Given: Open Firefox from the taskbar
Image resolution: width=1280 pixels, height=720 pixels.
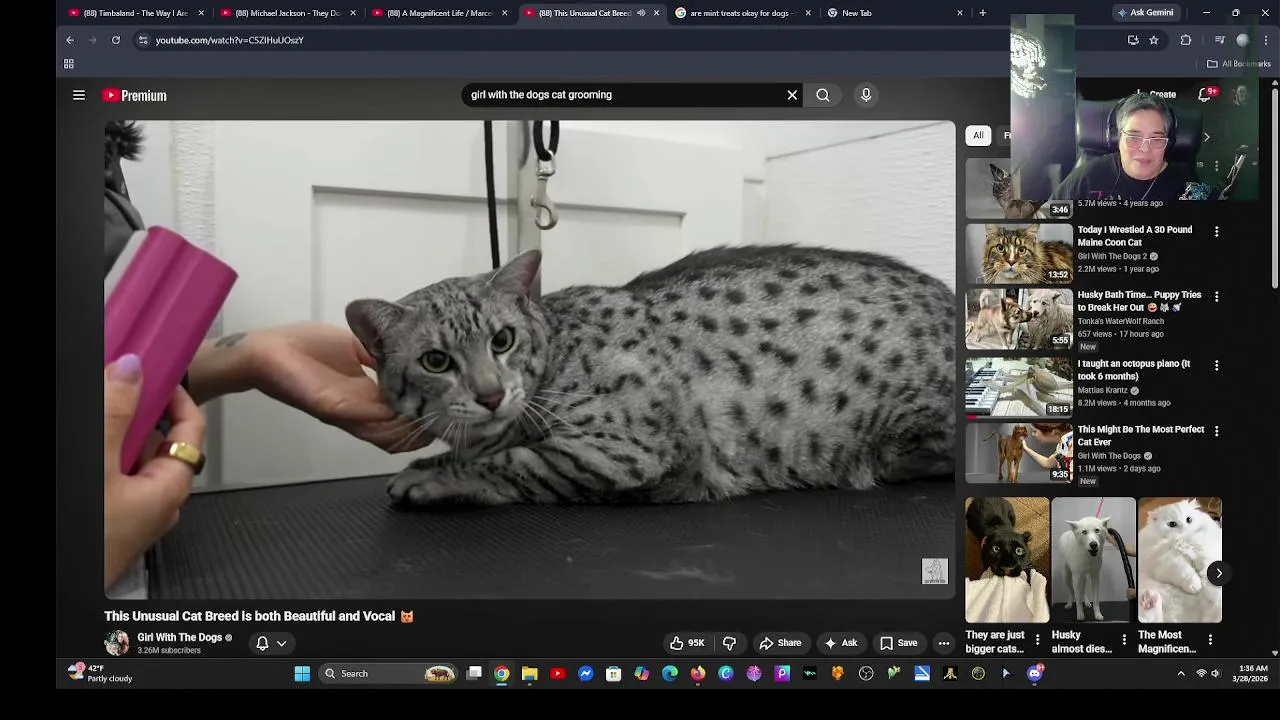Looking at the screenshot, I should coord(698,674).
